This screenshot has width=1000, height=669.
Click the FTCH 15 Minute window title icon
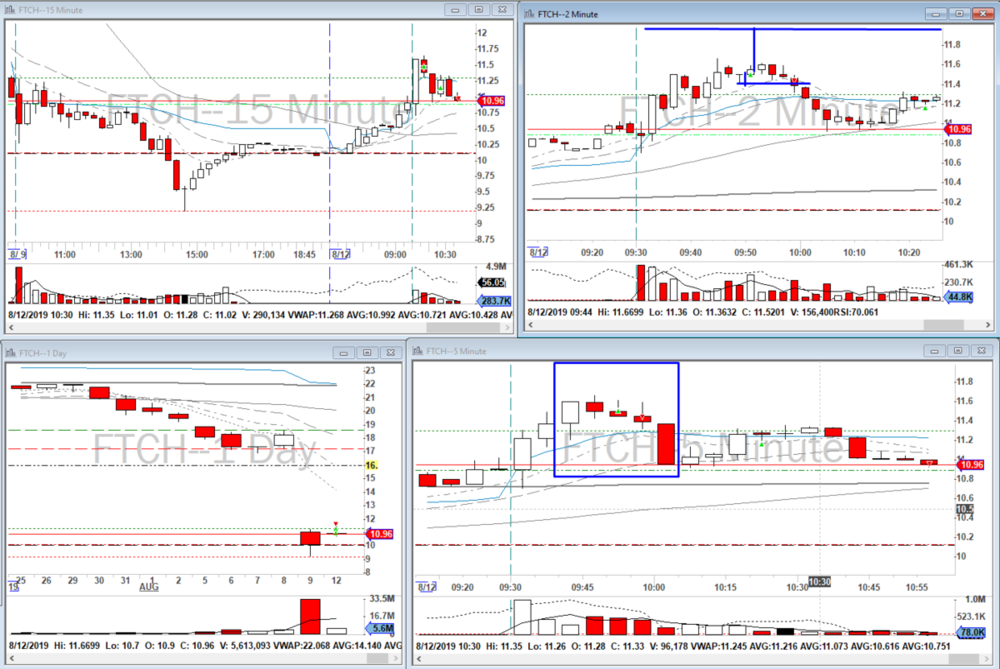tap(11, 10)
